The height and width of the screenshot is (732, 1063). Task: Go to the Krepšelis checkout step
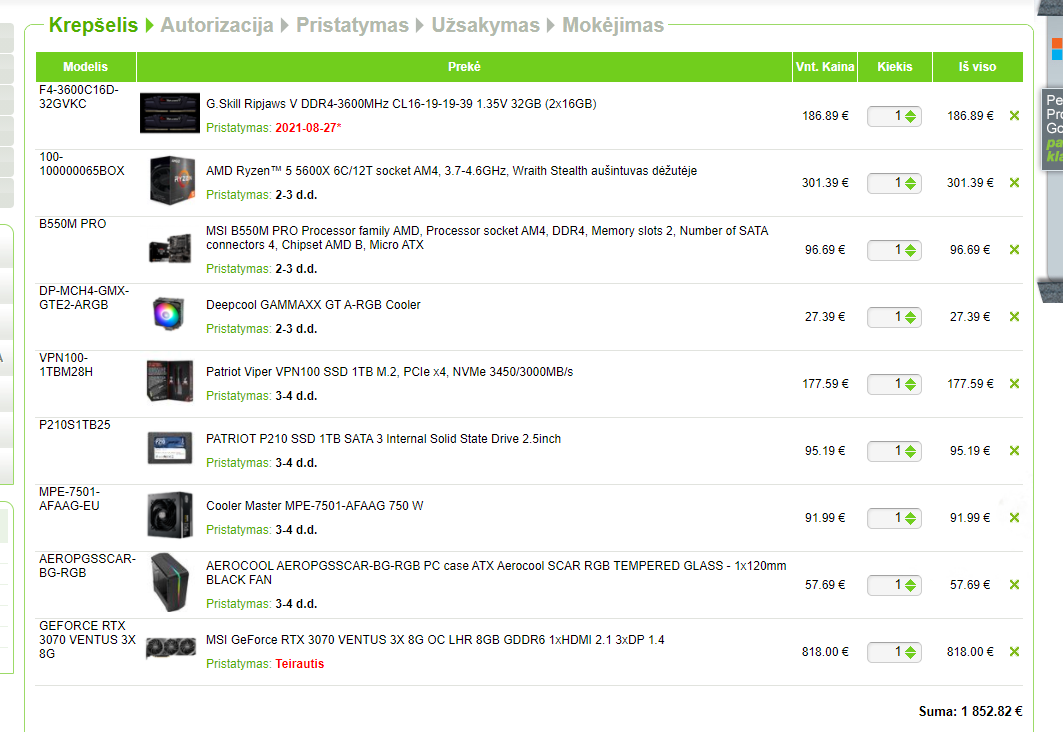coord(94,25)
